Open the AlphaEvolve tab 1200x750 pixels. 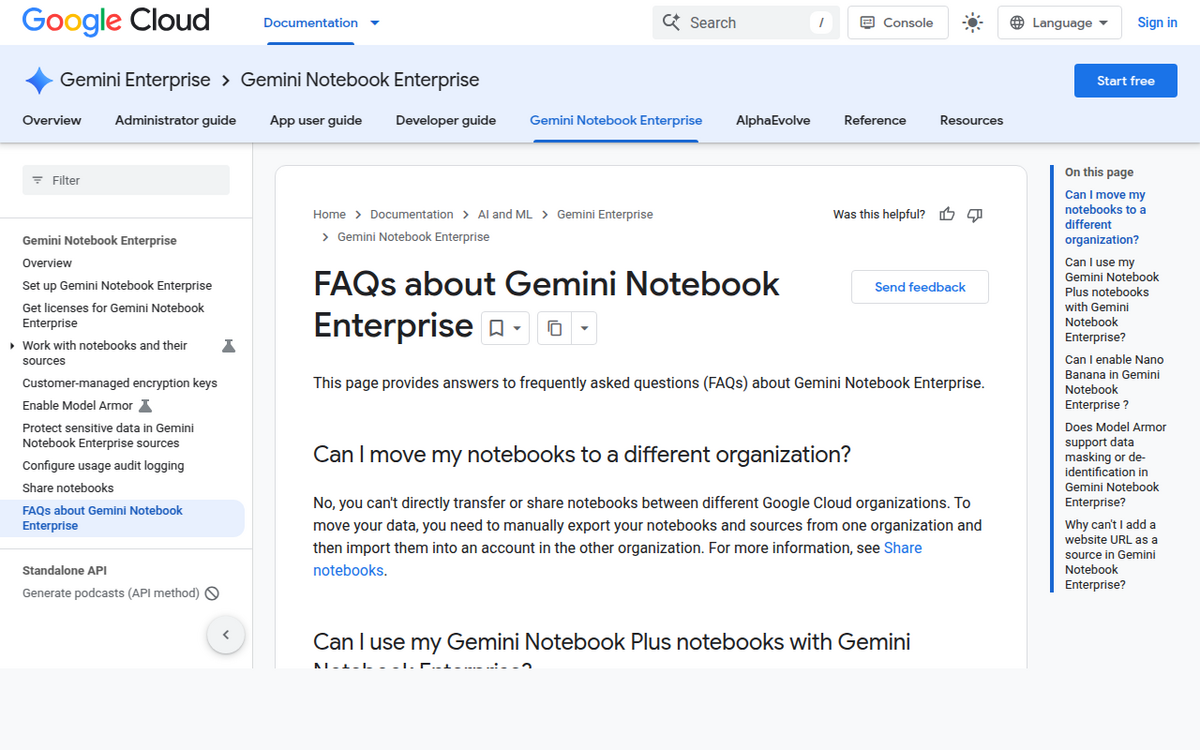[x=773, y=120]
